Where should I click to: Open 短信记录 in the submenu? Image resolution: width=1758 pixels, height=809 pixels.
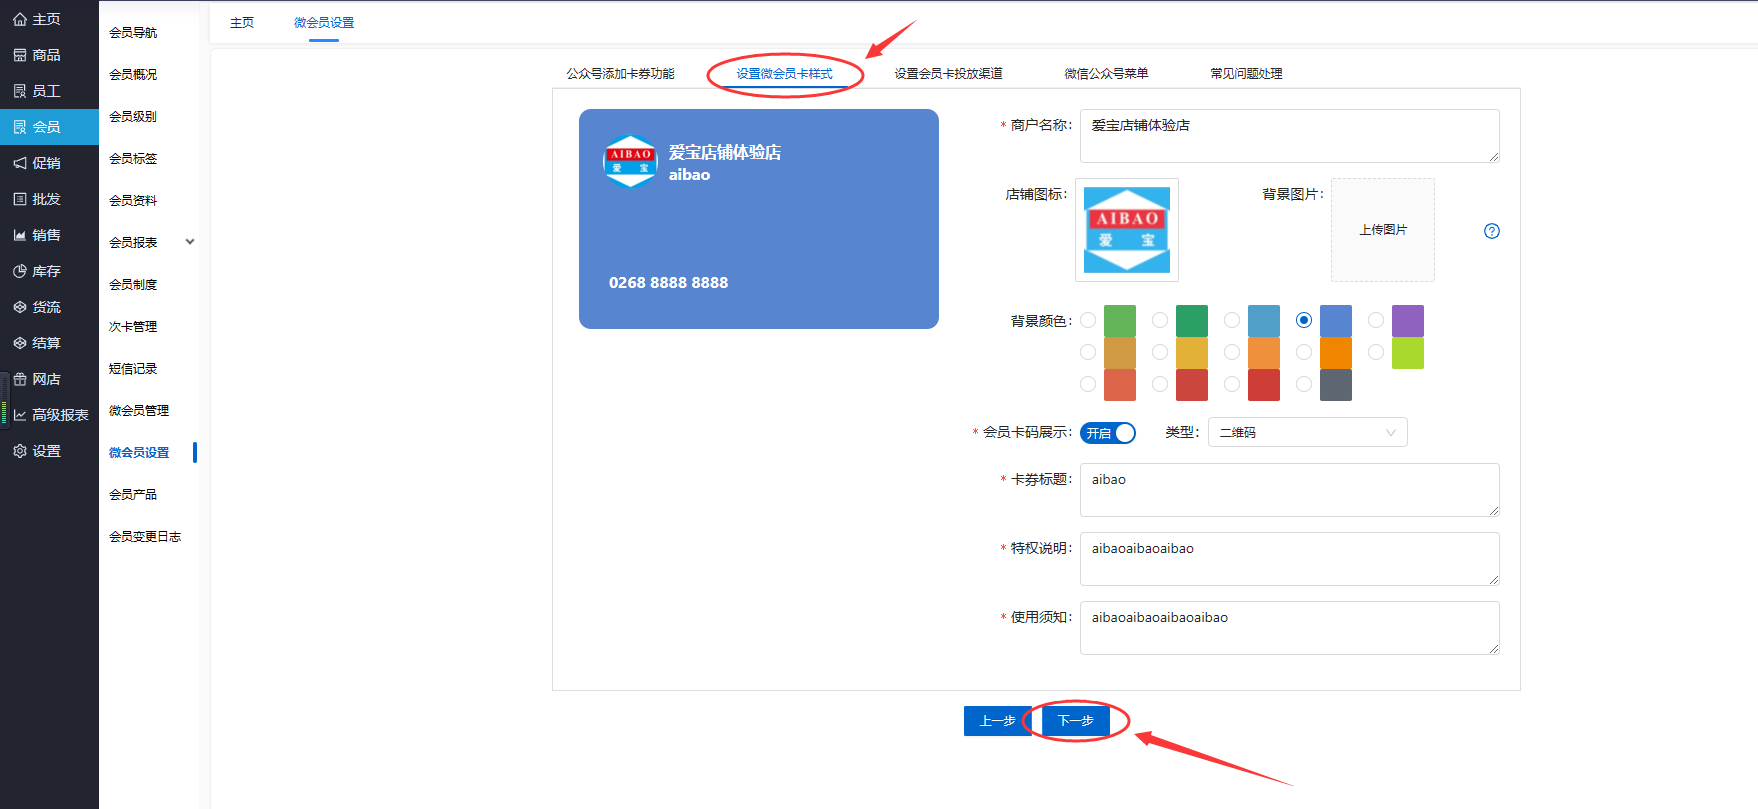133,369
